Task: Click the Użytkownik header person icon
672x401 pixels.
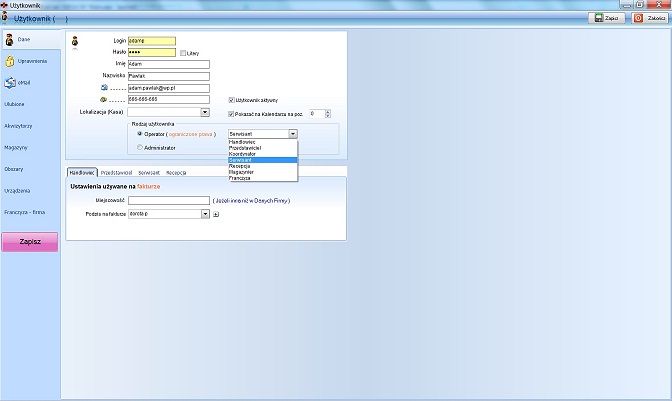Action: (x=5, y=17)
